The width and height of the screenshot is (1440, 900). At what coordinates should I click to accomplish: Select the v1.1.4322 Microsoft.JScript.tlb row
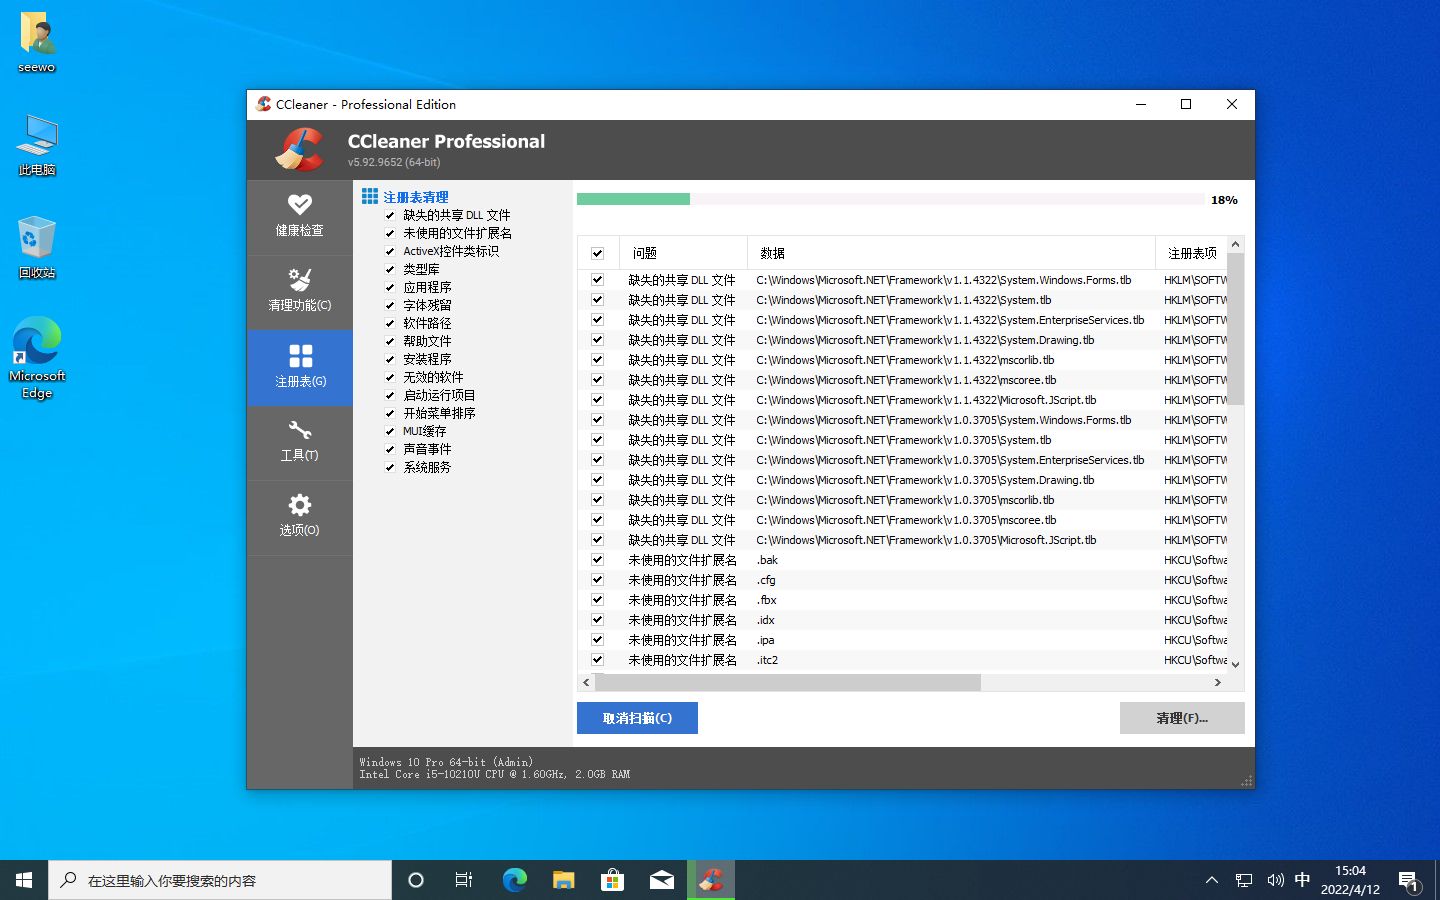point(902,400)
